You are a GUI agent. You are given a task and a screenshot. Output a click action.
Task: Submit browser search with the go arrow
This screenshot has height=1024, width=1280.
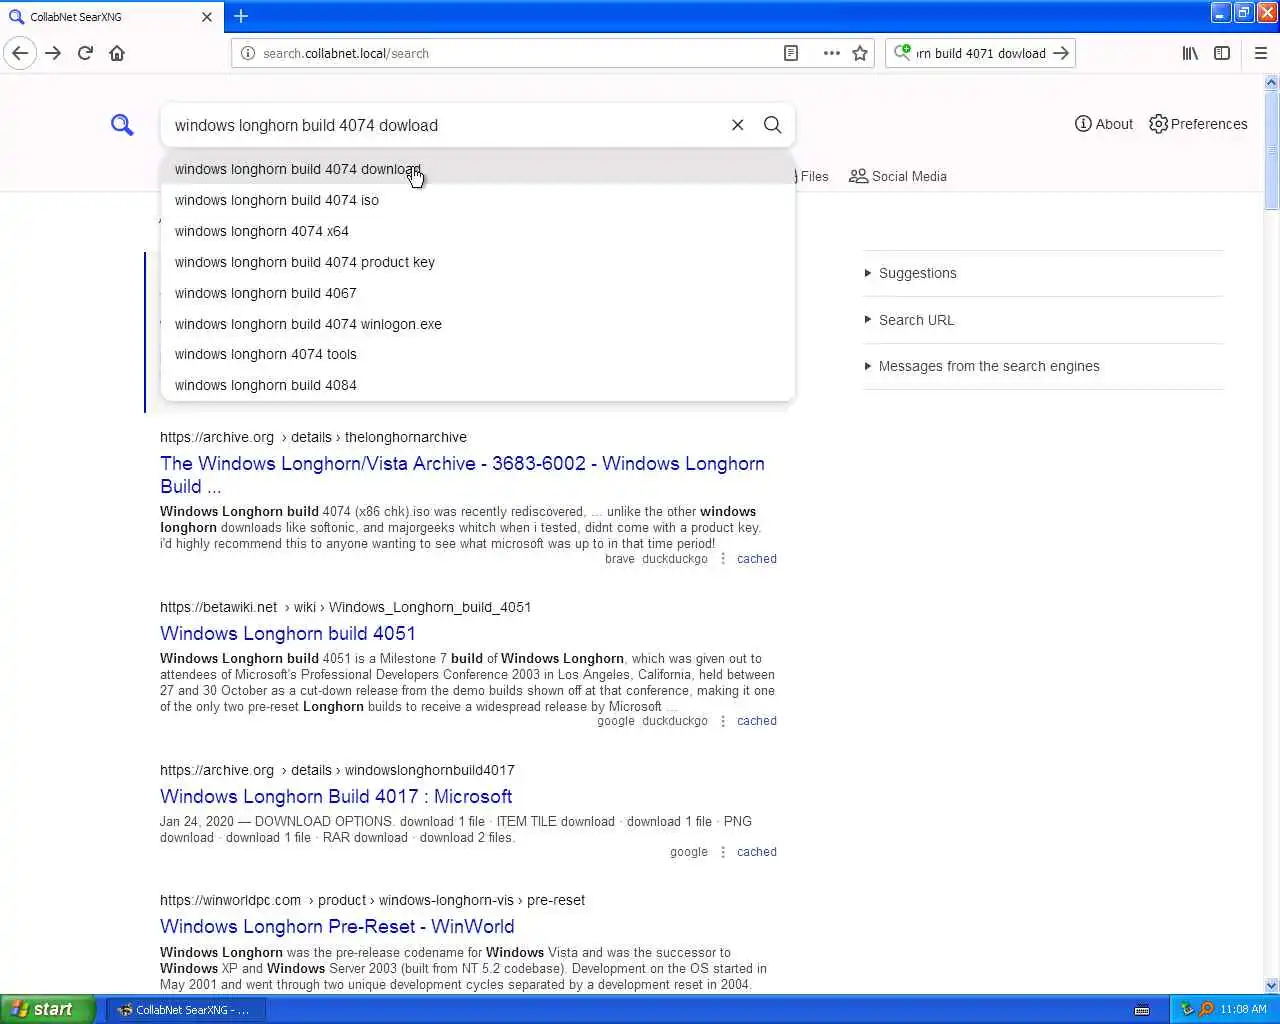pos(1061,53)
